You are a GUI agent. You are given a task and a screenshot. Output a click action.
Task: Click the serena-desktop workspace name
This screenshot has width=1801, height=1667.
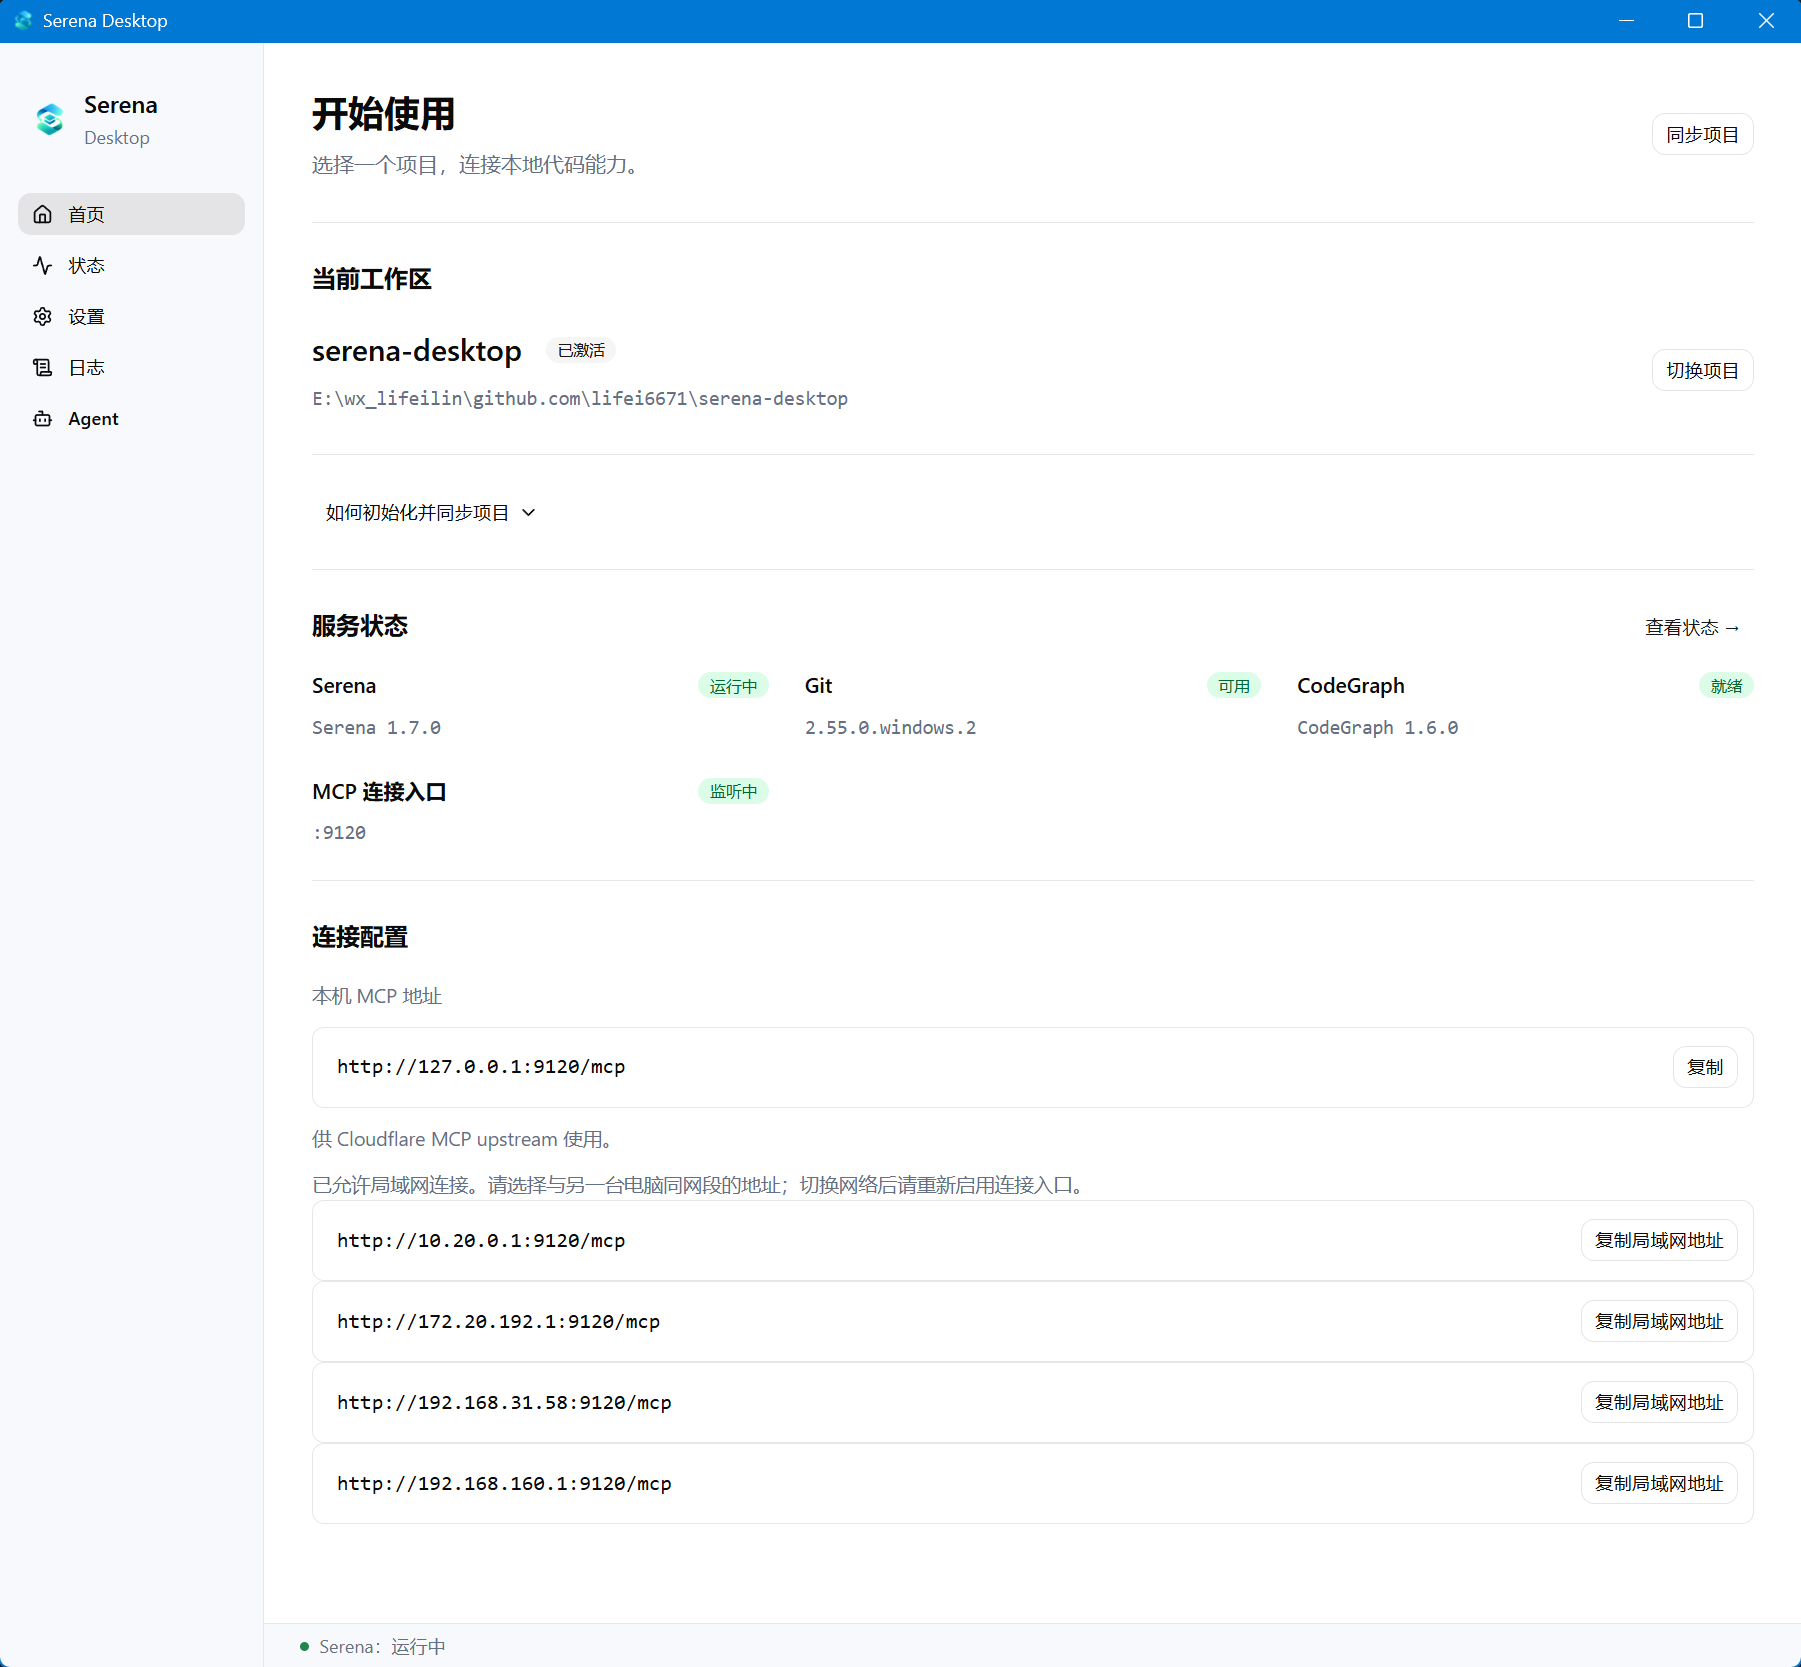[x=416, y=351]
